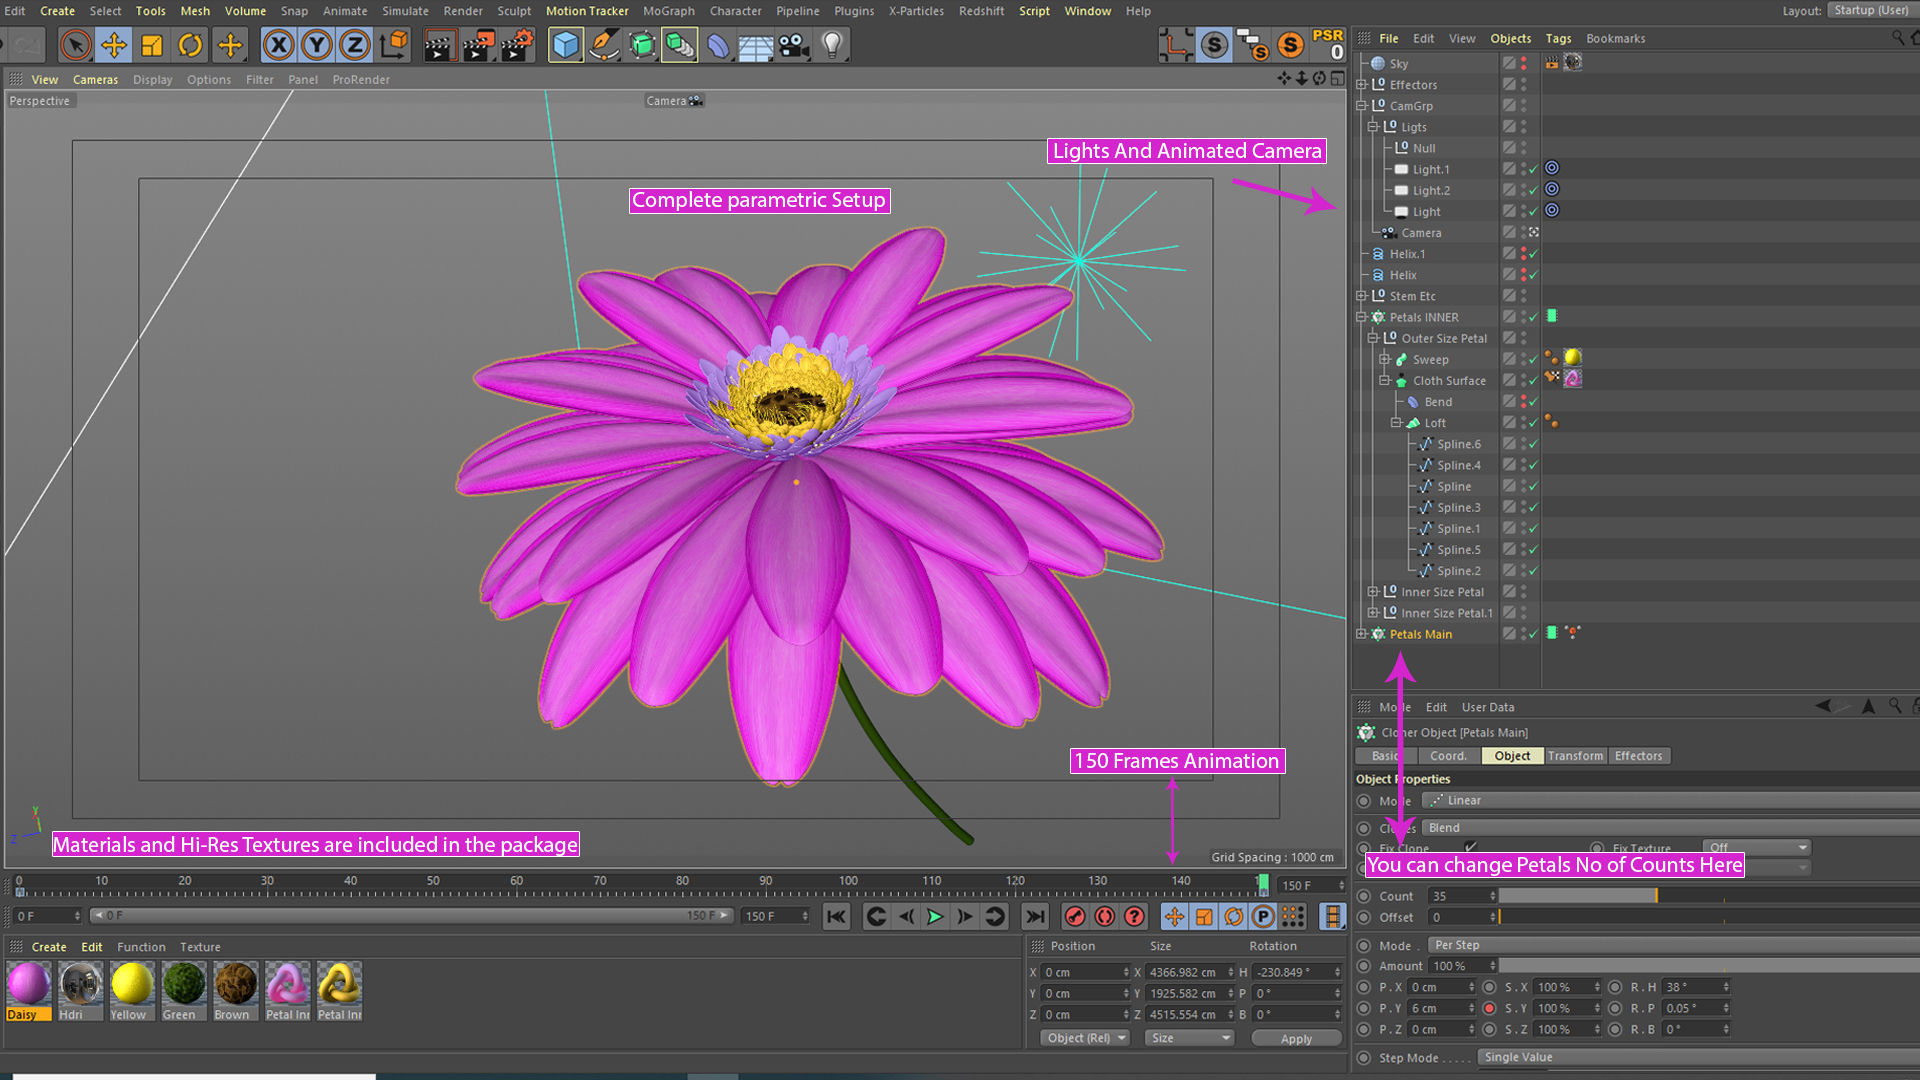Select the Live Selection tool
Screen dimensions: 1920x1080
click(76, 45)
